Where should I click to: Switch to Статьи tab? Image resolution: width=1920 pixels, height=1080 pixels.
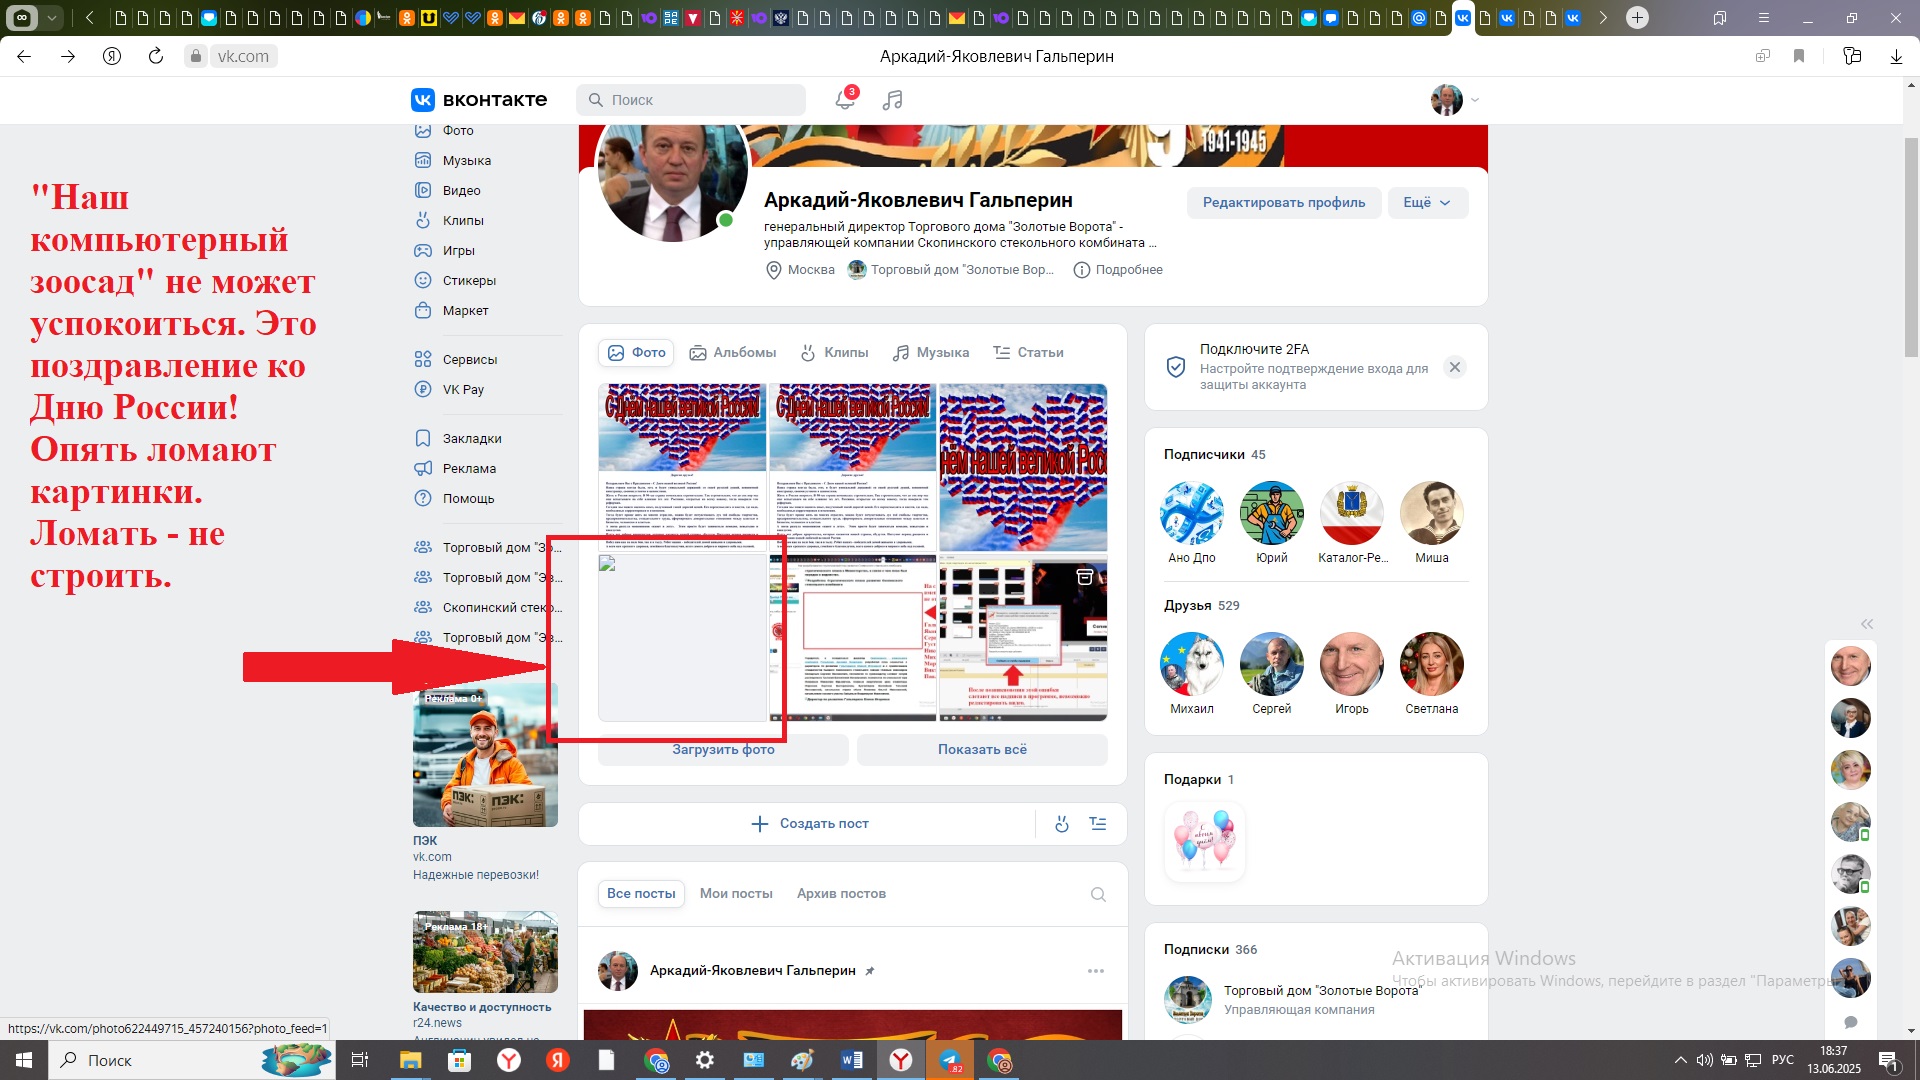pos(1028,352)
